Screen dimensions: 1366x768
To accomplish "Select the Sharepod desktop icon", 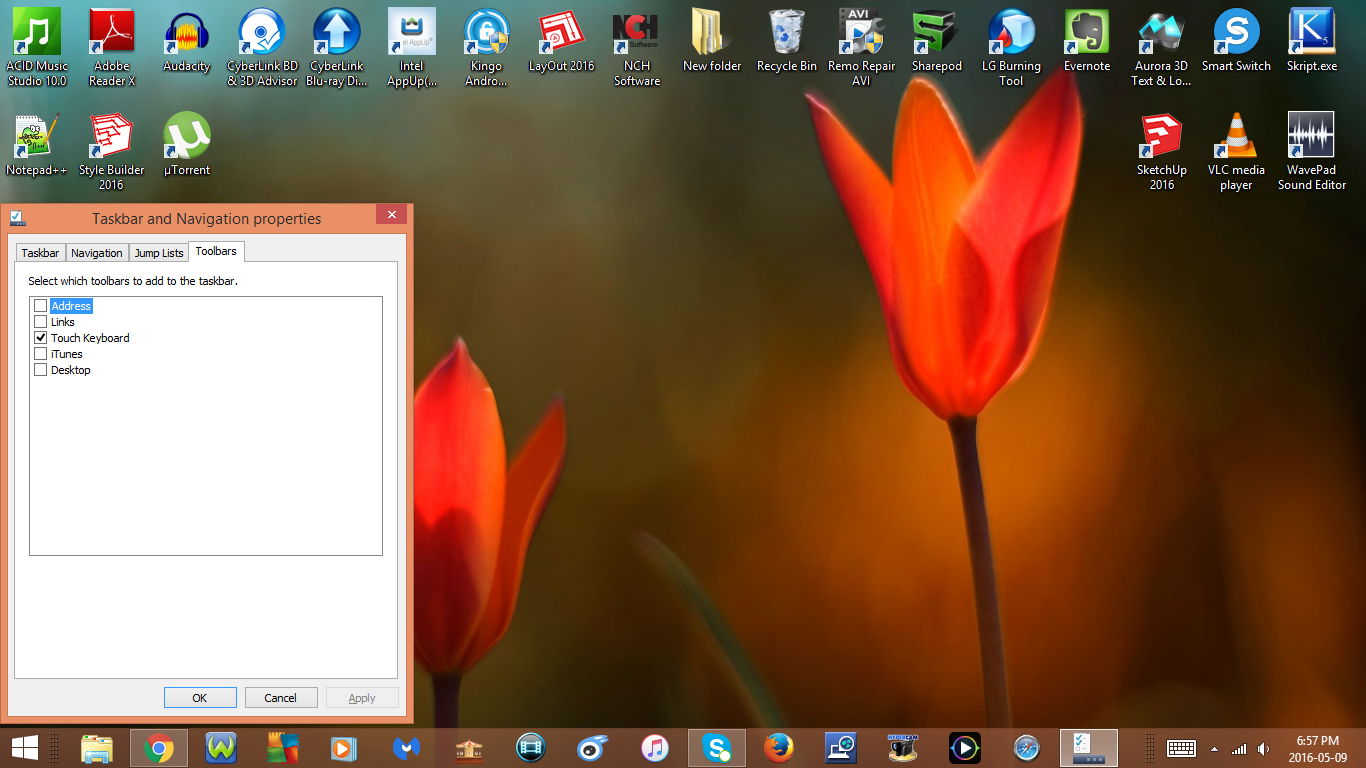I will coord(937,40).
